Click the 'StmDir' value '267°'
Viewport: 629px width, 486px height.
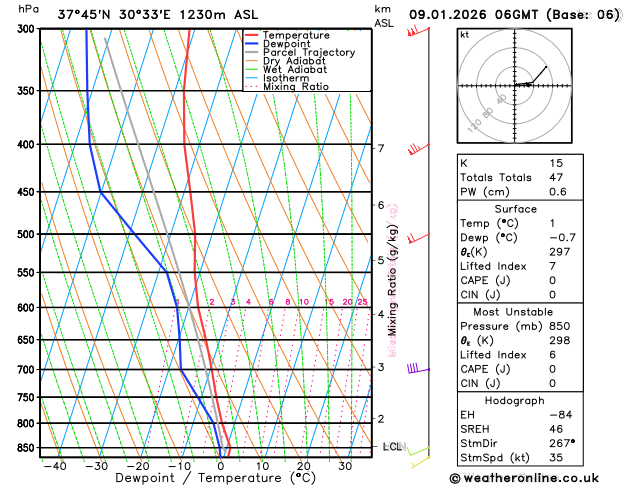point(562,443)
